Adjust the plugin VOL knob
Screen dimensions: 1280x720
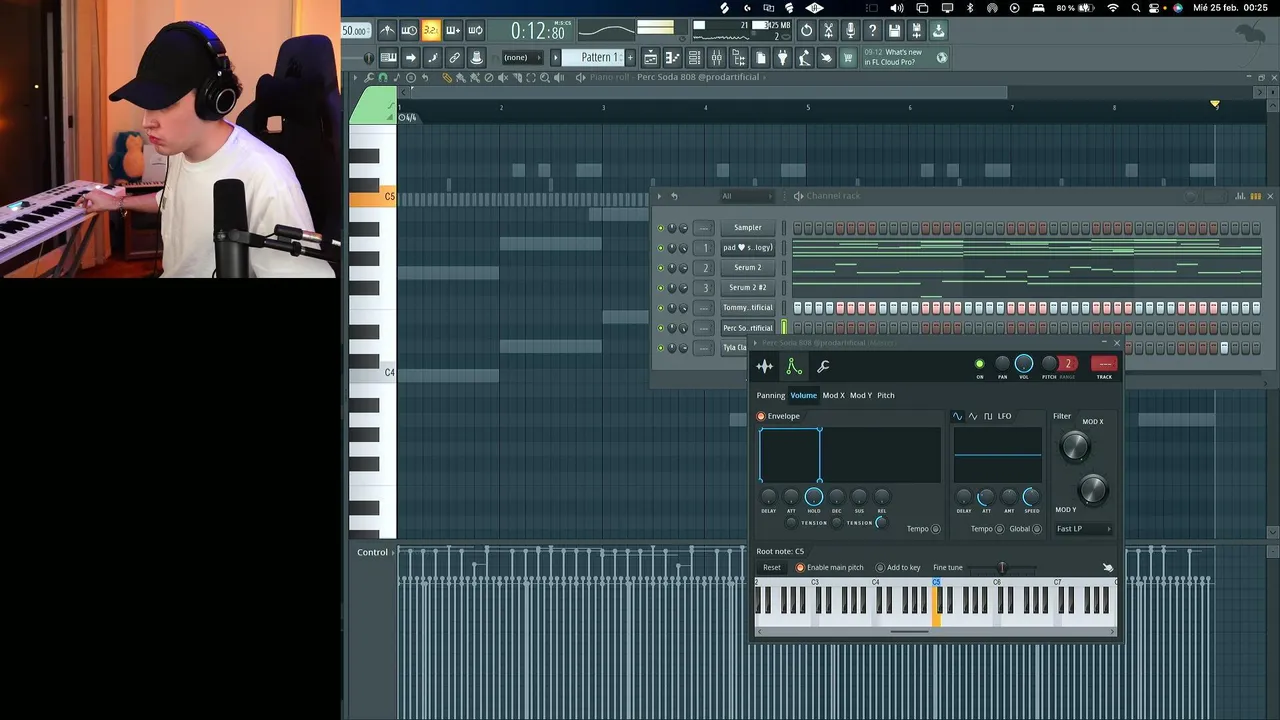coord(1024,364)
